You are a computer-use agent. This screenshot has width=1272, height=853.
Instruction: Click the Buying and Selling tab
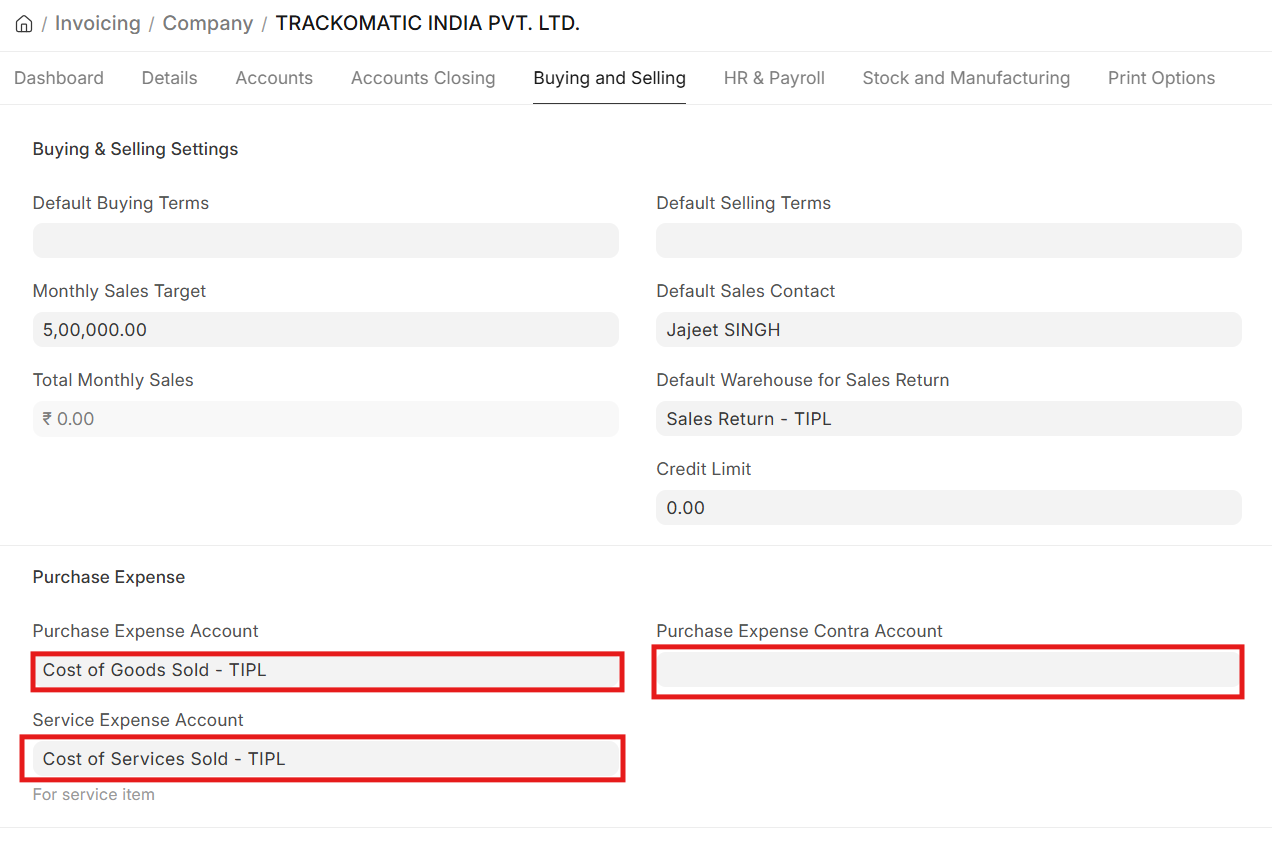[609, 78]
